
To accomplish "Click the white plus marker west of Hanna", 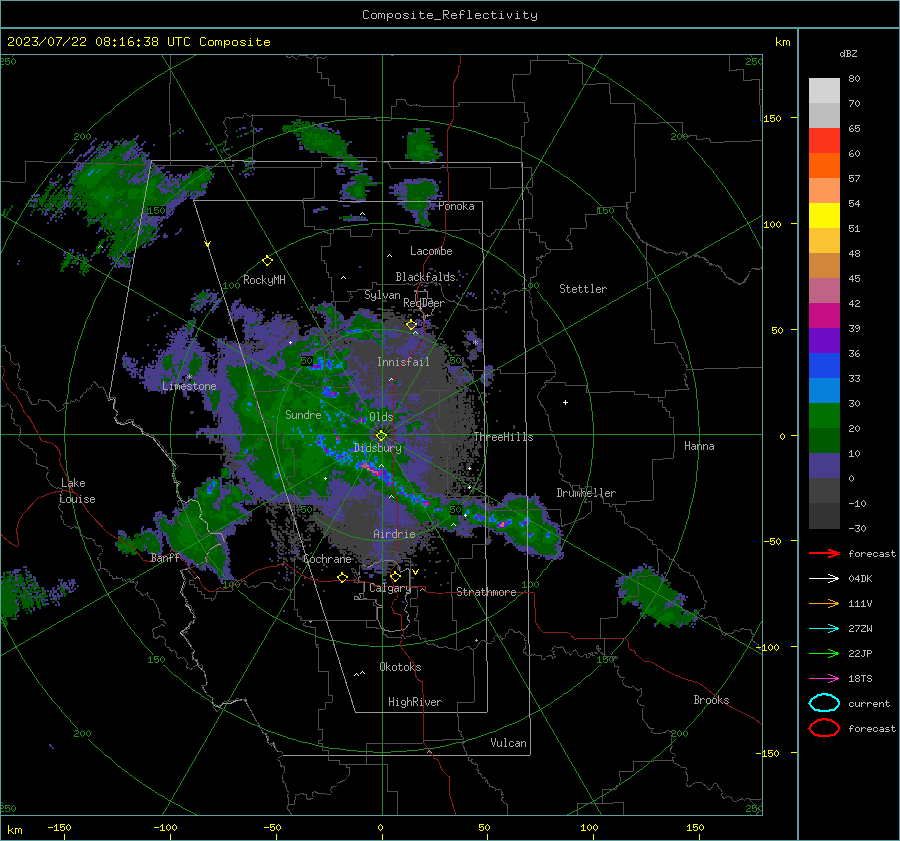I will click(565, 402).
